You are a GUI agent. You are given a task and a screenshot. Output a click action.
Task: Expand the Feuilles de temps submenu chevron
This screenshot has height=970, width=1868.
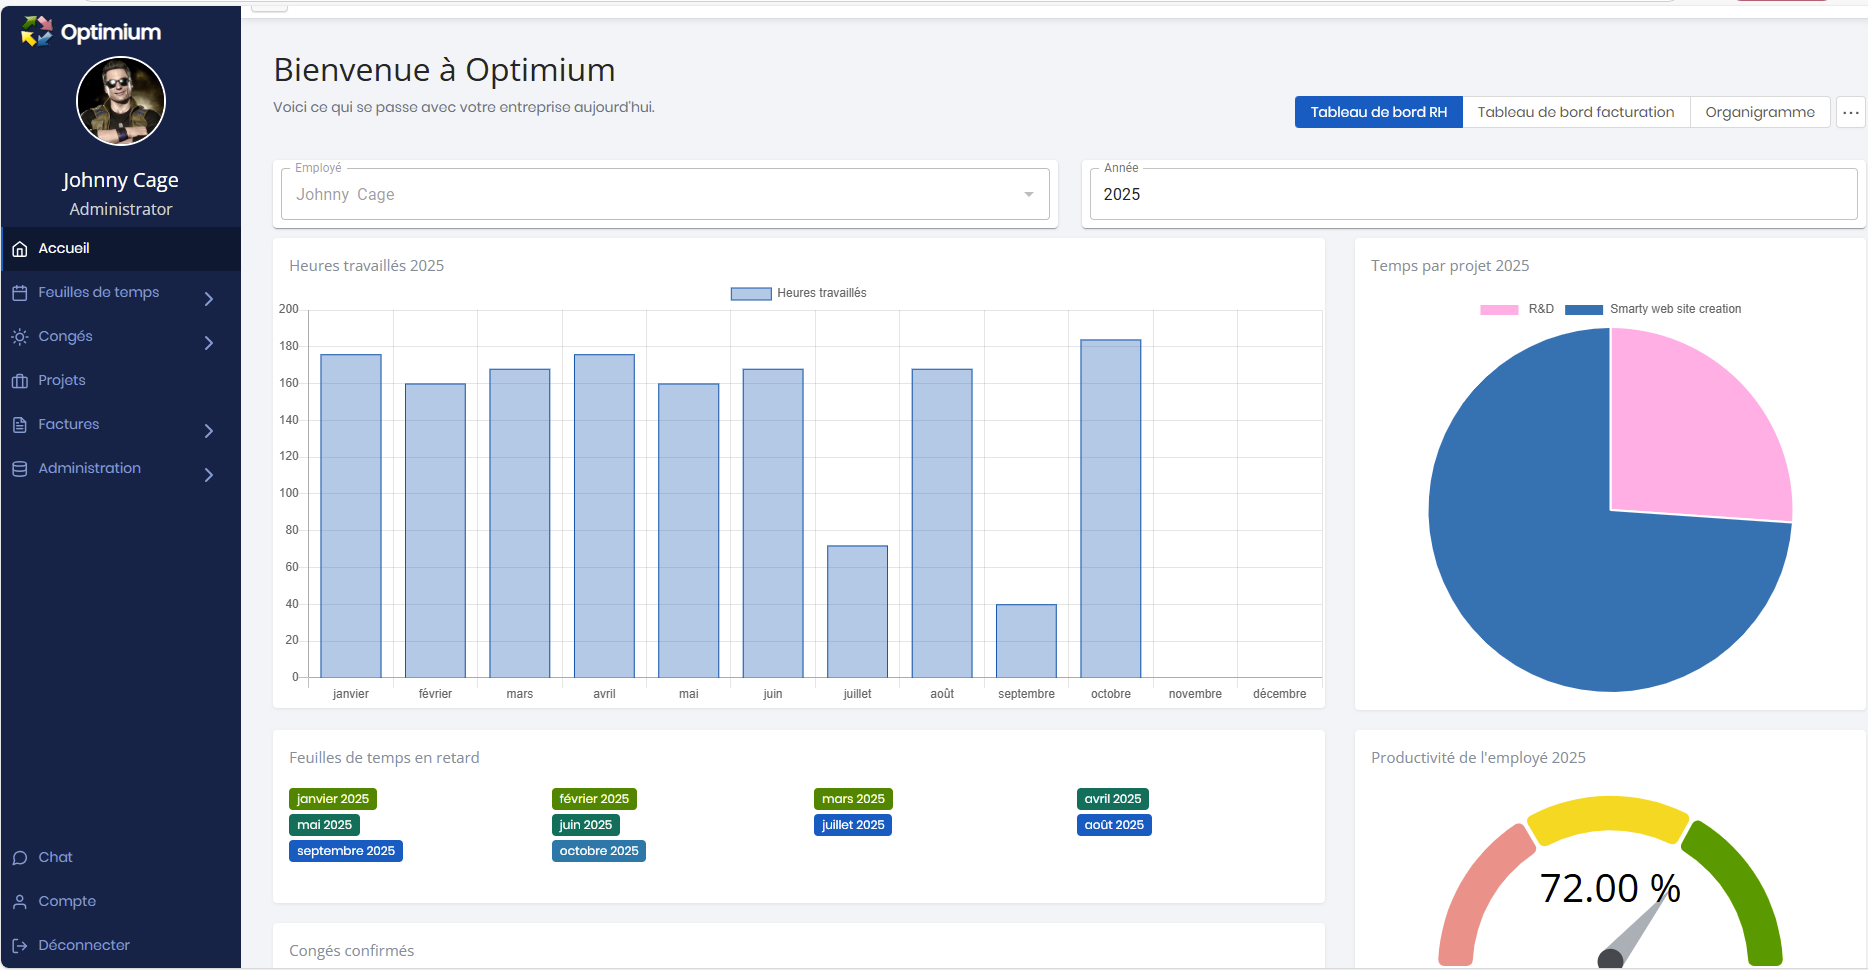[209, 299]
